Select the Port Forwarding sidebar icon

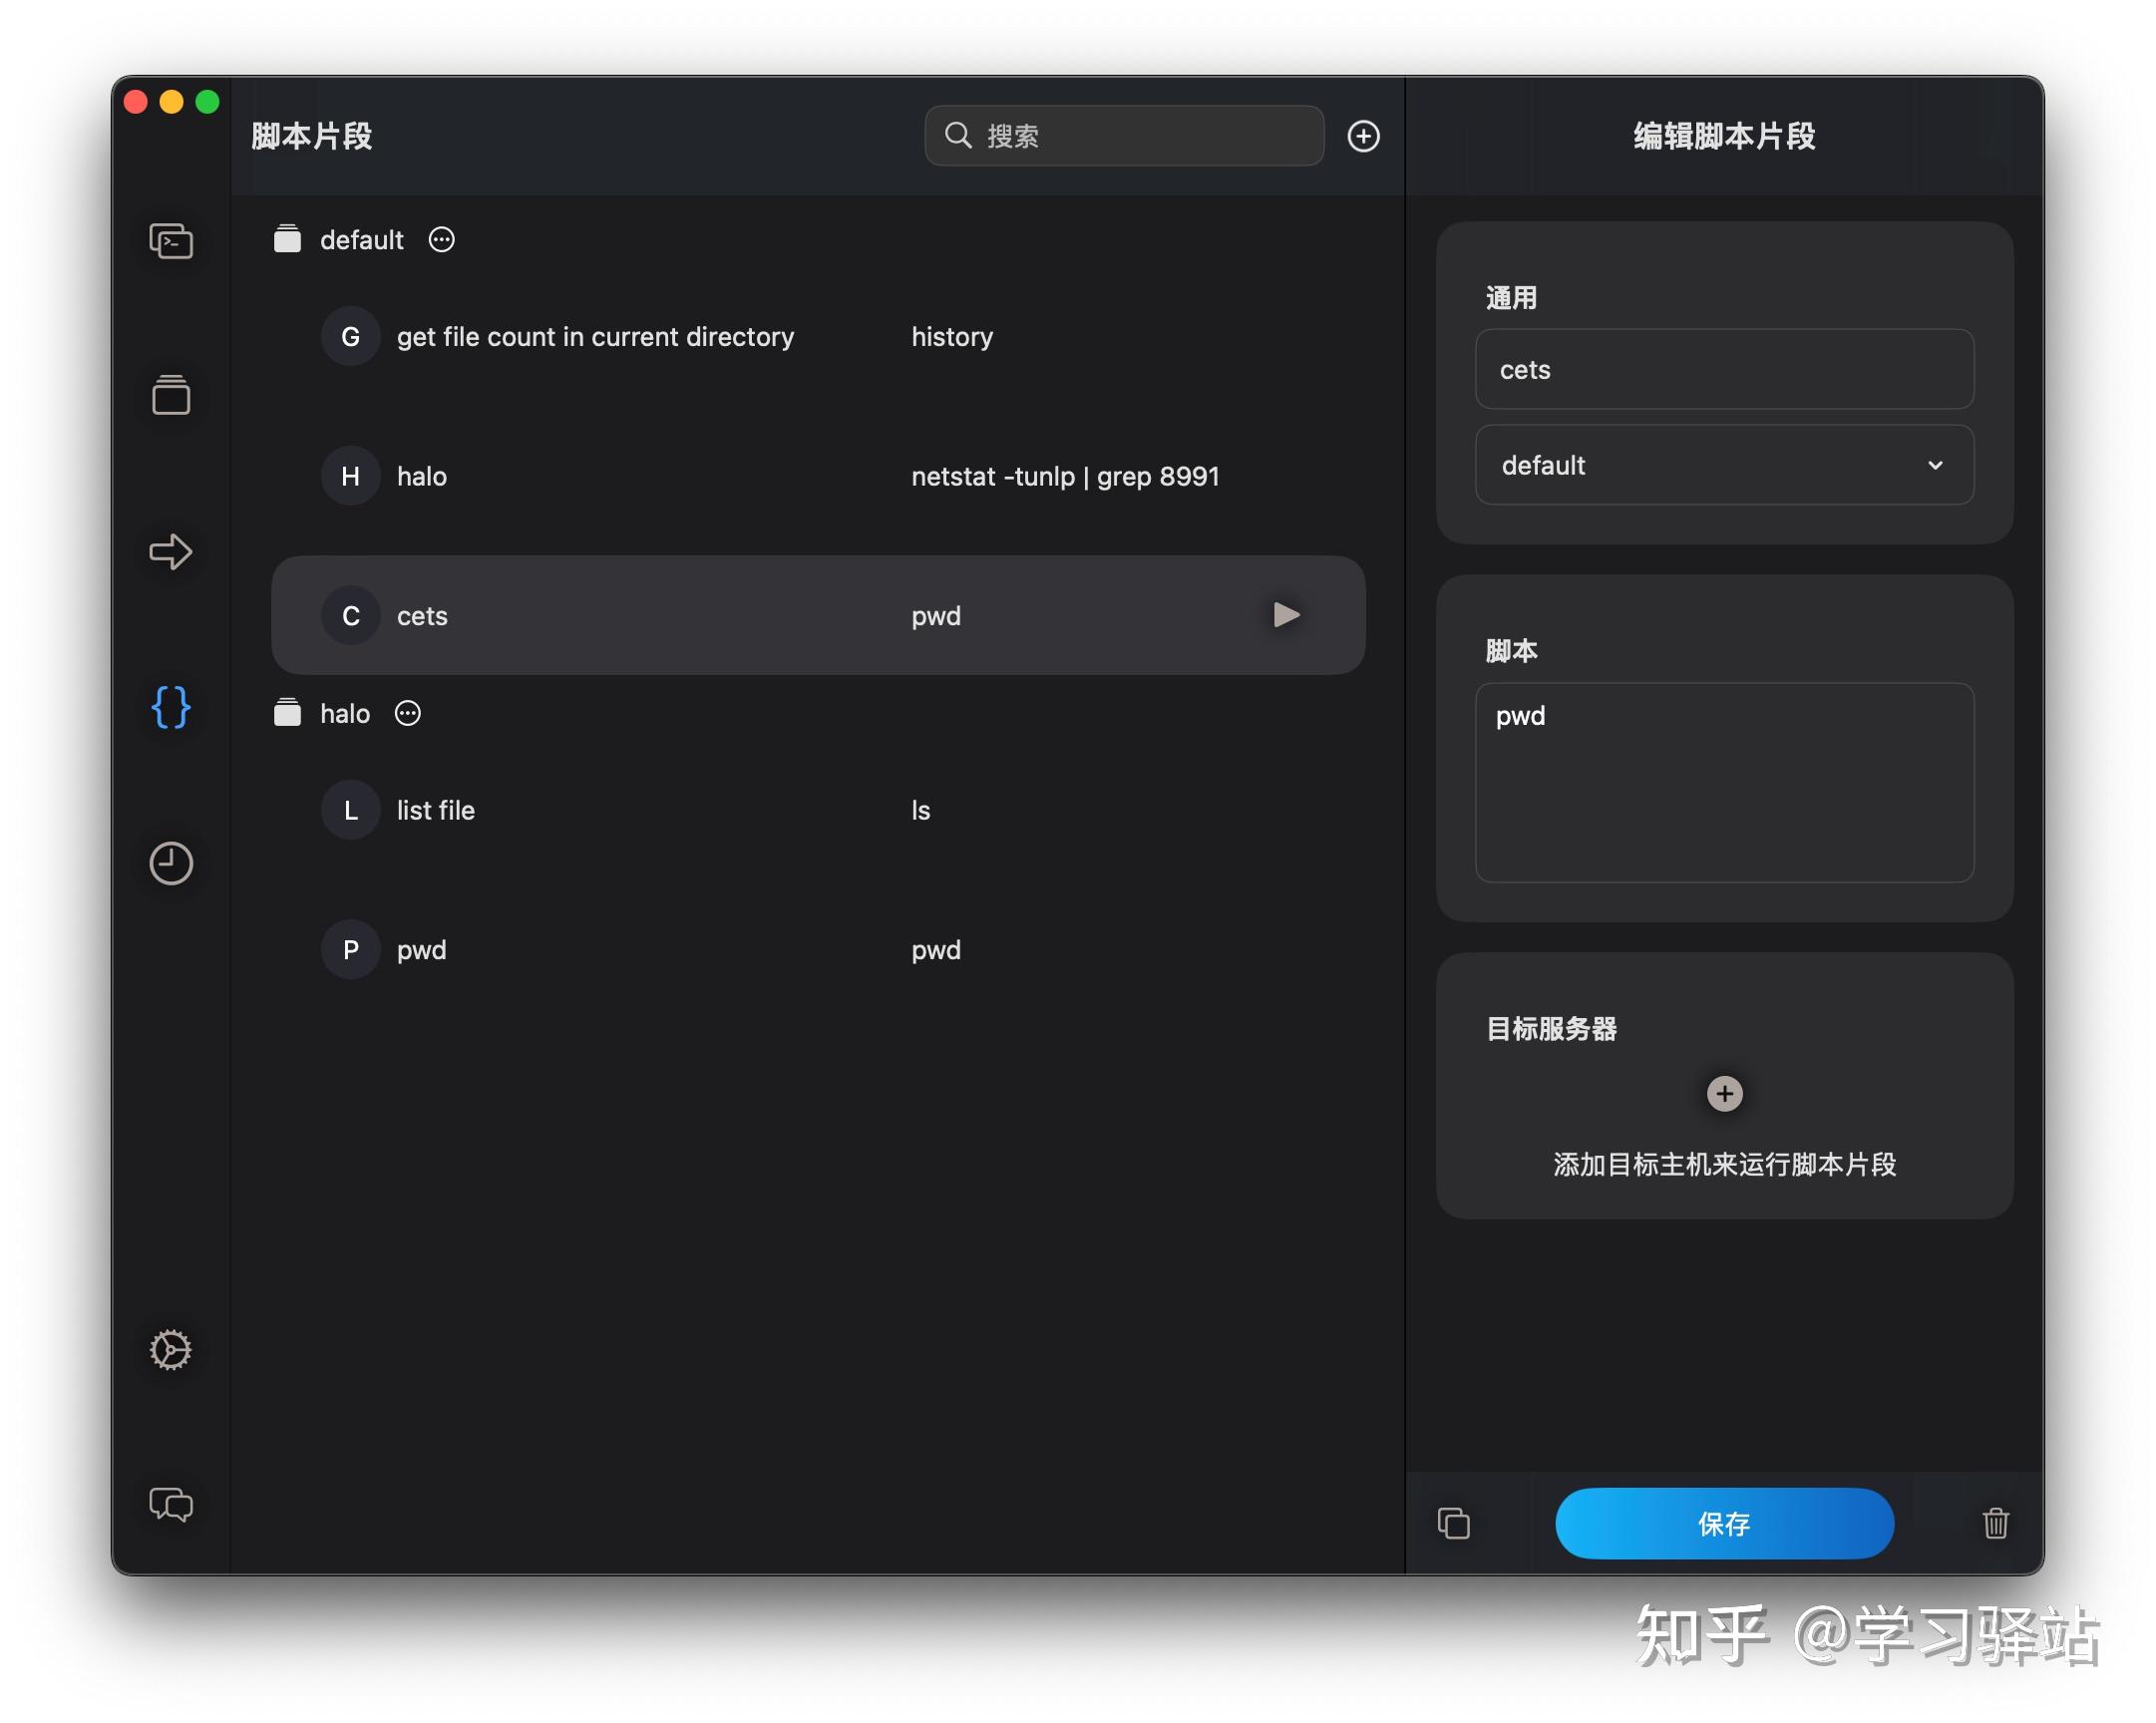(171, 553)
